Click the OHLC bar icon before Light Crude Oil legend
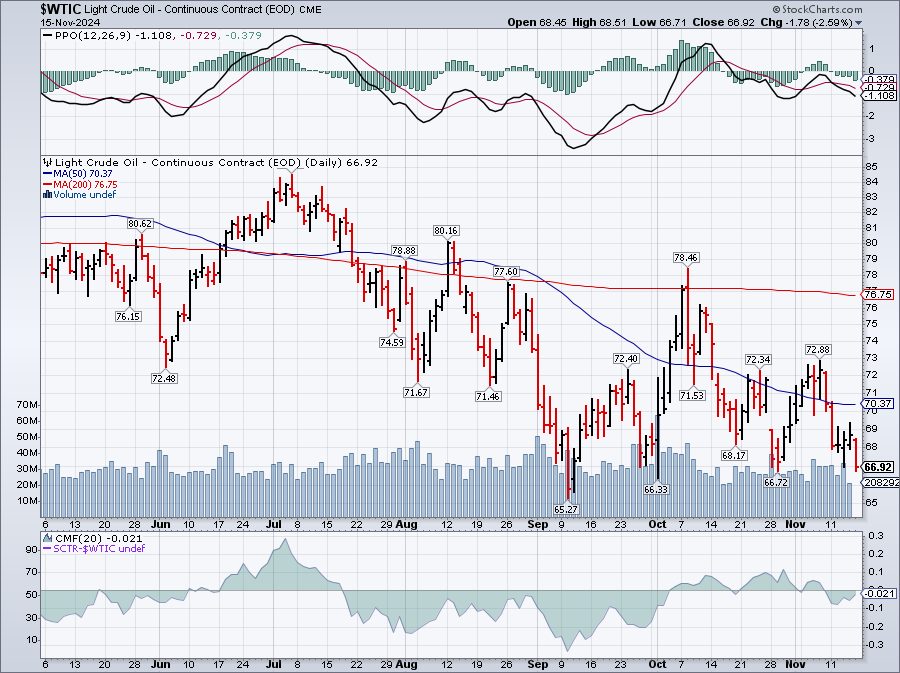This screenshot has width=900, height=673. point(46,162)
